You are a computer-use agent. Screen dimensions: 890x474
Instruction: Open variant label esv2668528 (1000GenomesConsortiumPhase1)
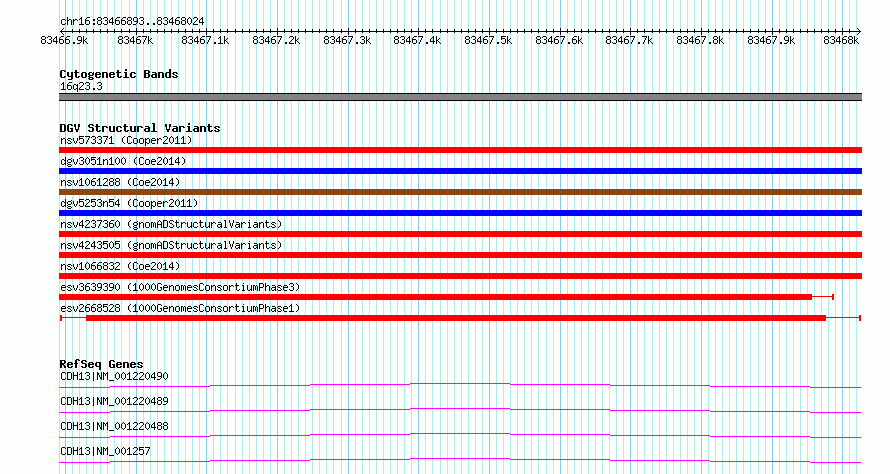pyautogui.click(x=180, y=308)
